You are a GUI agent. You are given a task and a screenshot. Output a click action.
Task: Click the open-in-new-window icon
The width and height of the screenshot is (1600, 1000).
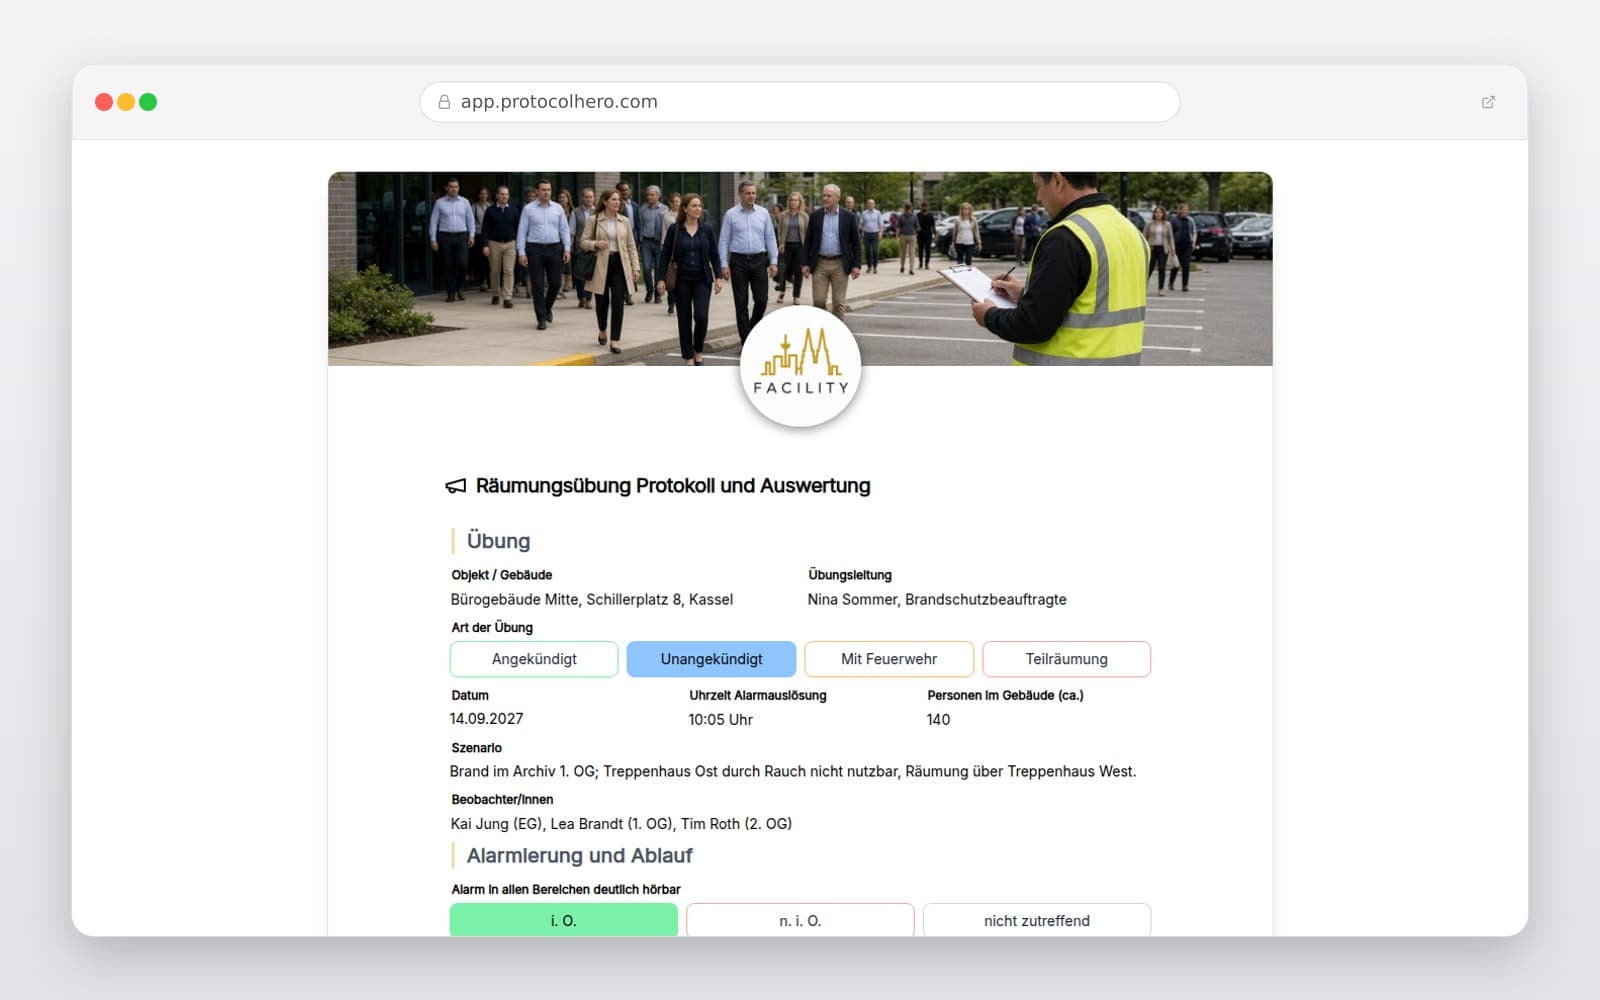pyautogui.click(x=1488, y=102)
